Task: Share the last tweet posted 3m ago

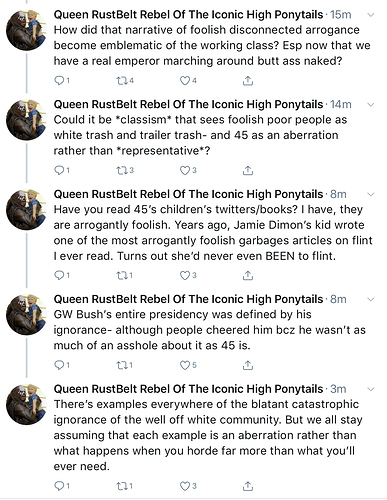Action: 248,486
